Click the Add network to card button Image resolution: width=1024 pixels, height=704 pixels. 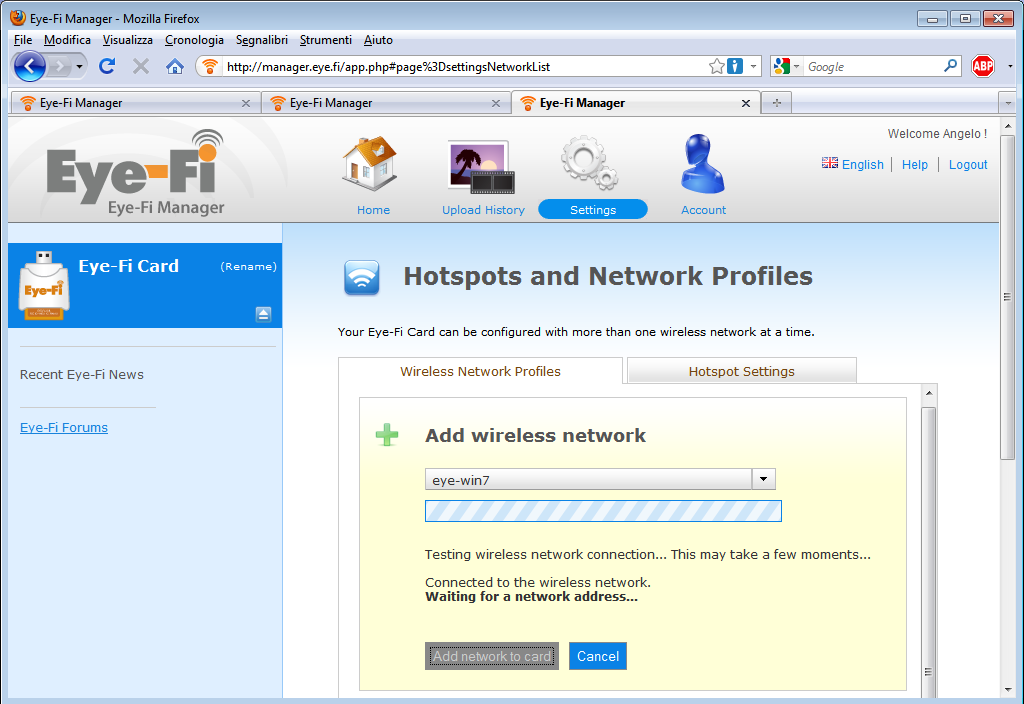pos(492,656)
